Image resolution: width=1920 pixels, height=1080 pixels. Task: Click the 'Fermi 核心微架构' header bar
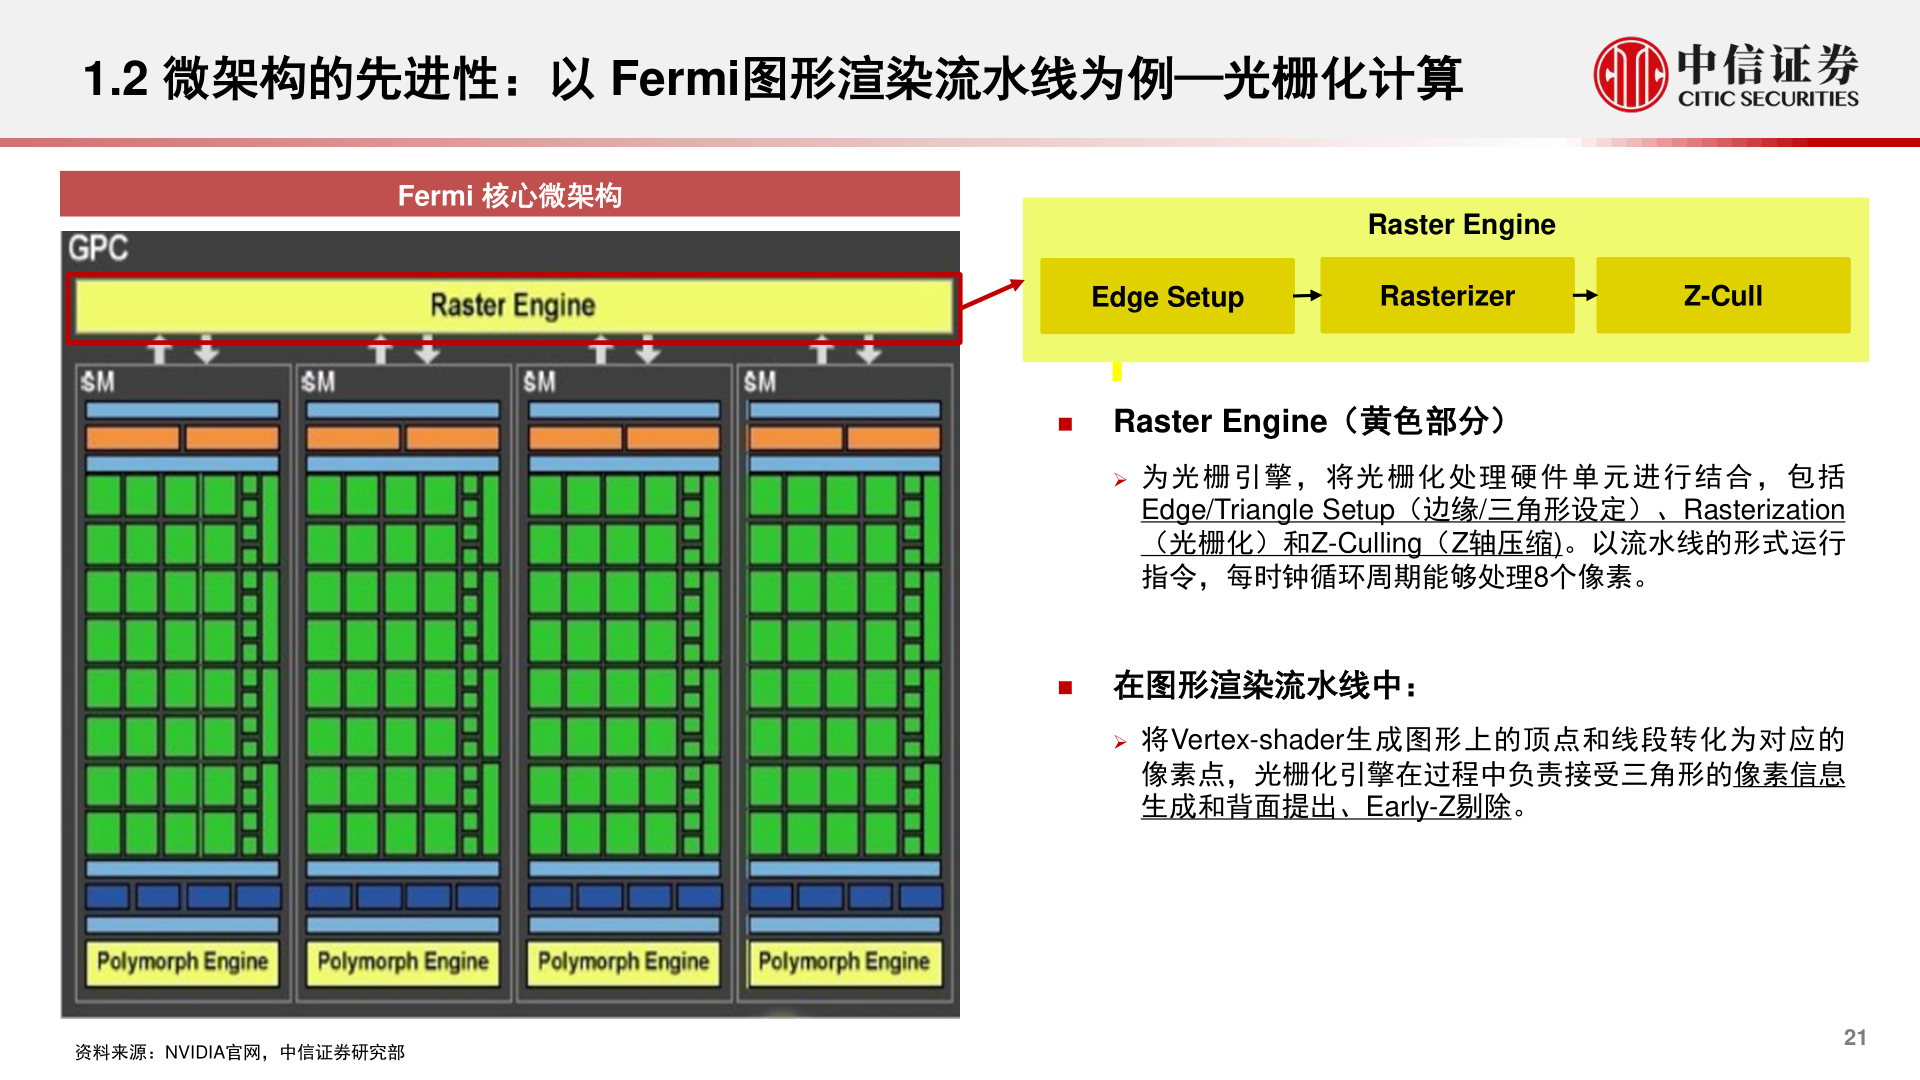[510, 194]
